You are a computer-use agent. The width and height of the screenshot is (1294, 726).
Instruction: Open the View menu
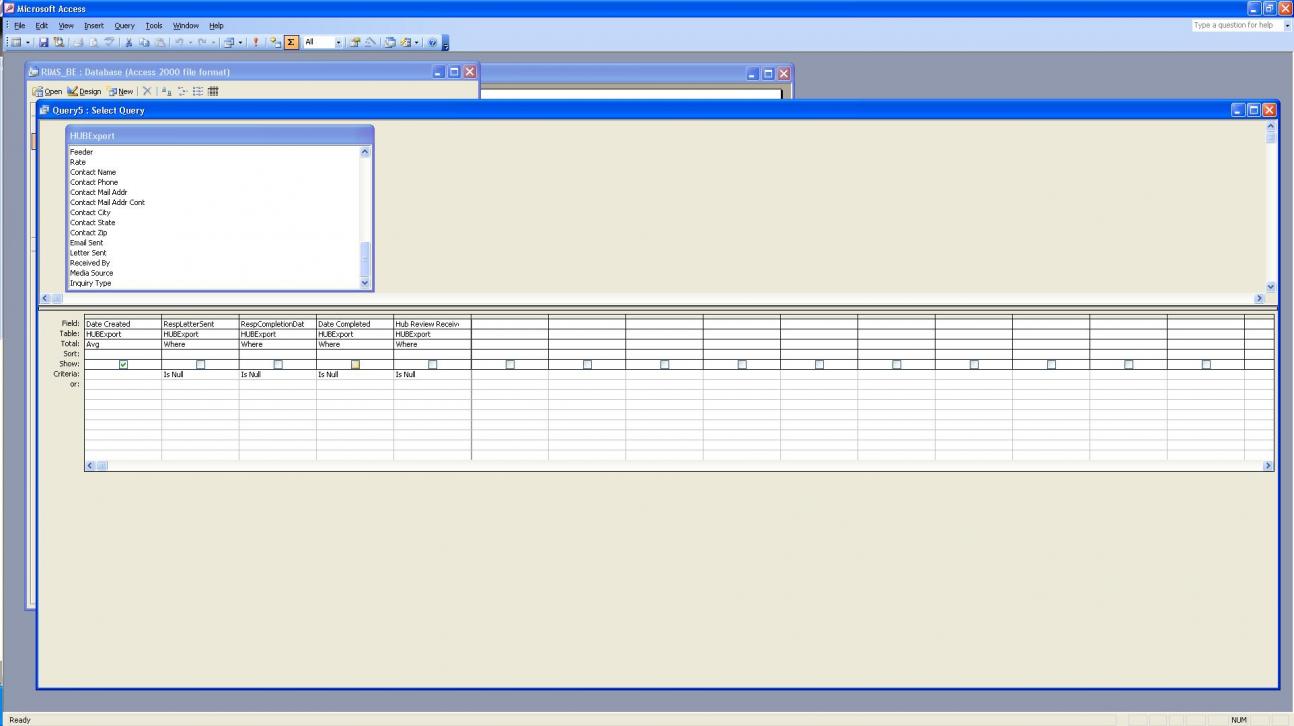66,25
